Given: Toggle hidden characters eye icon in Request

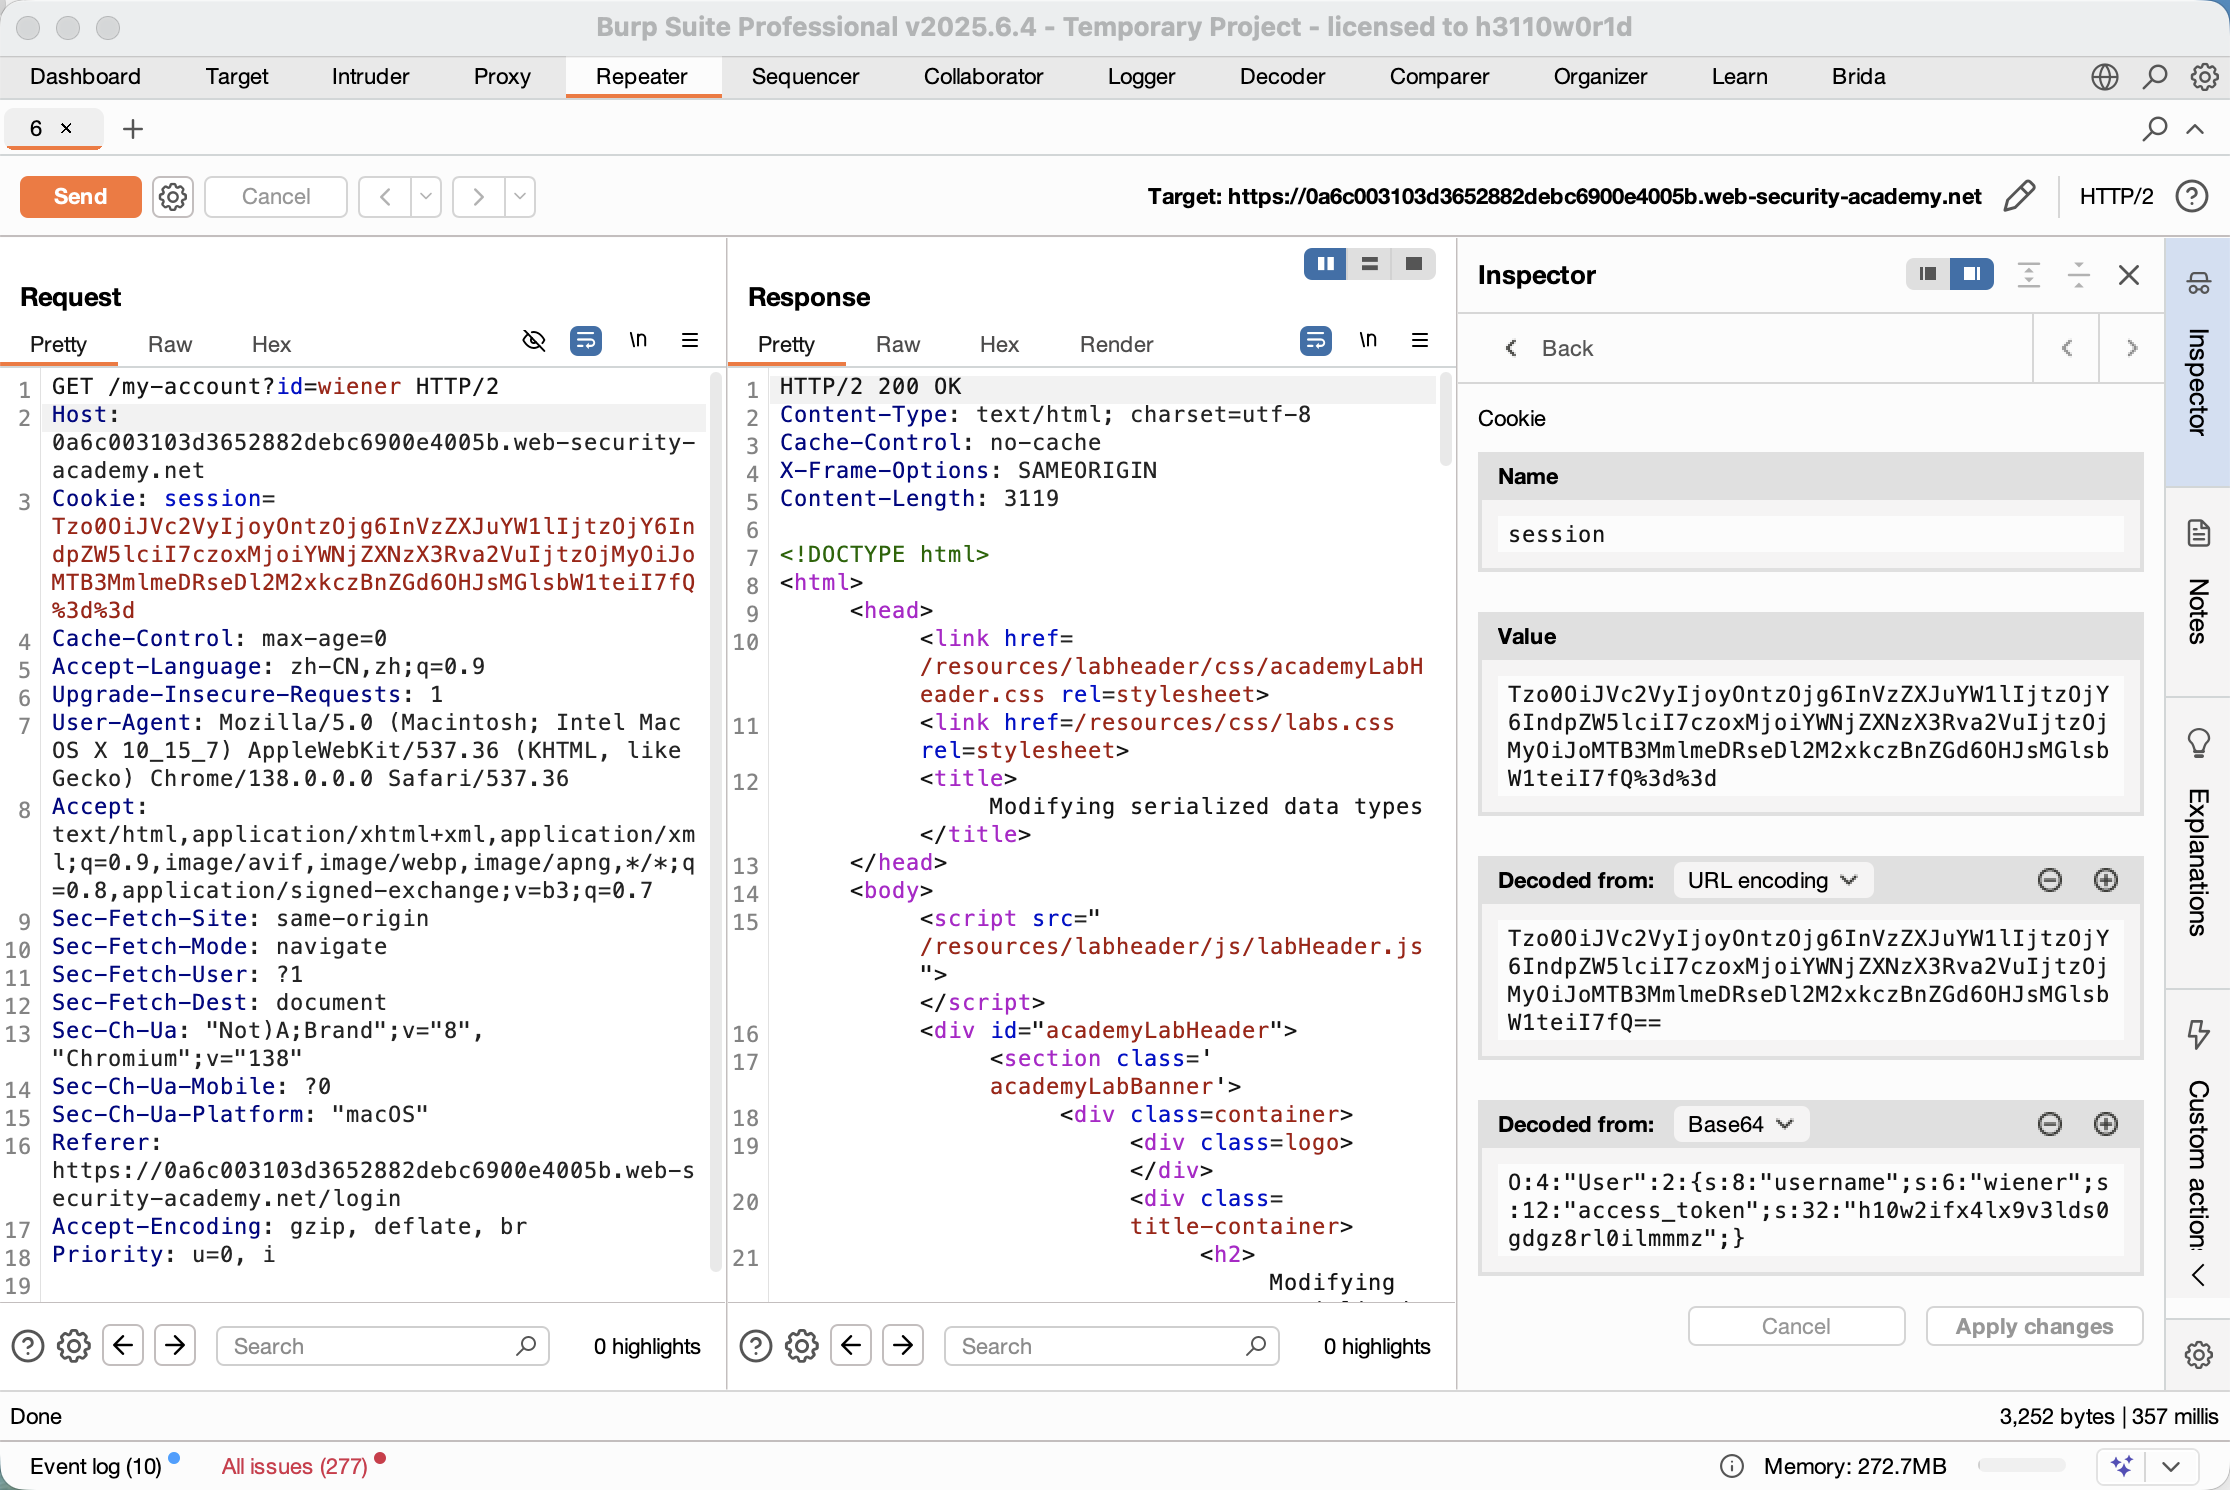Looking at the screenshot, I should [534, 341].
